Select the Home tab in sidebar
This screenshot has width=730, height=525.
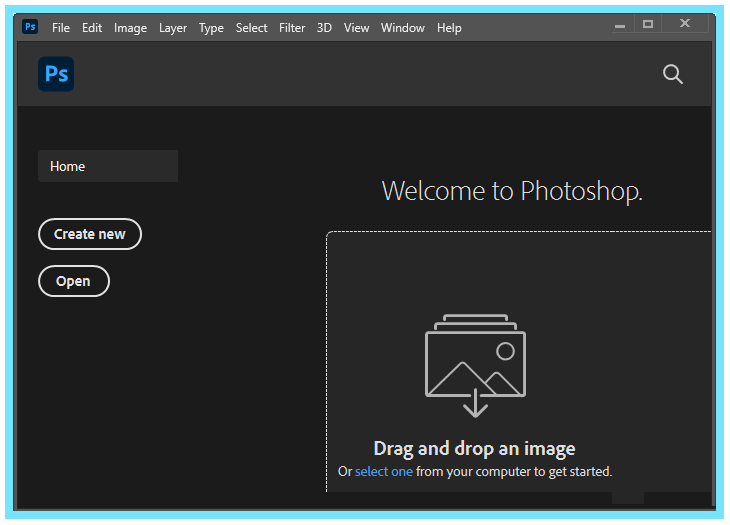[108, 166]
